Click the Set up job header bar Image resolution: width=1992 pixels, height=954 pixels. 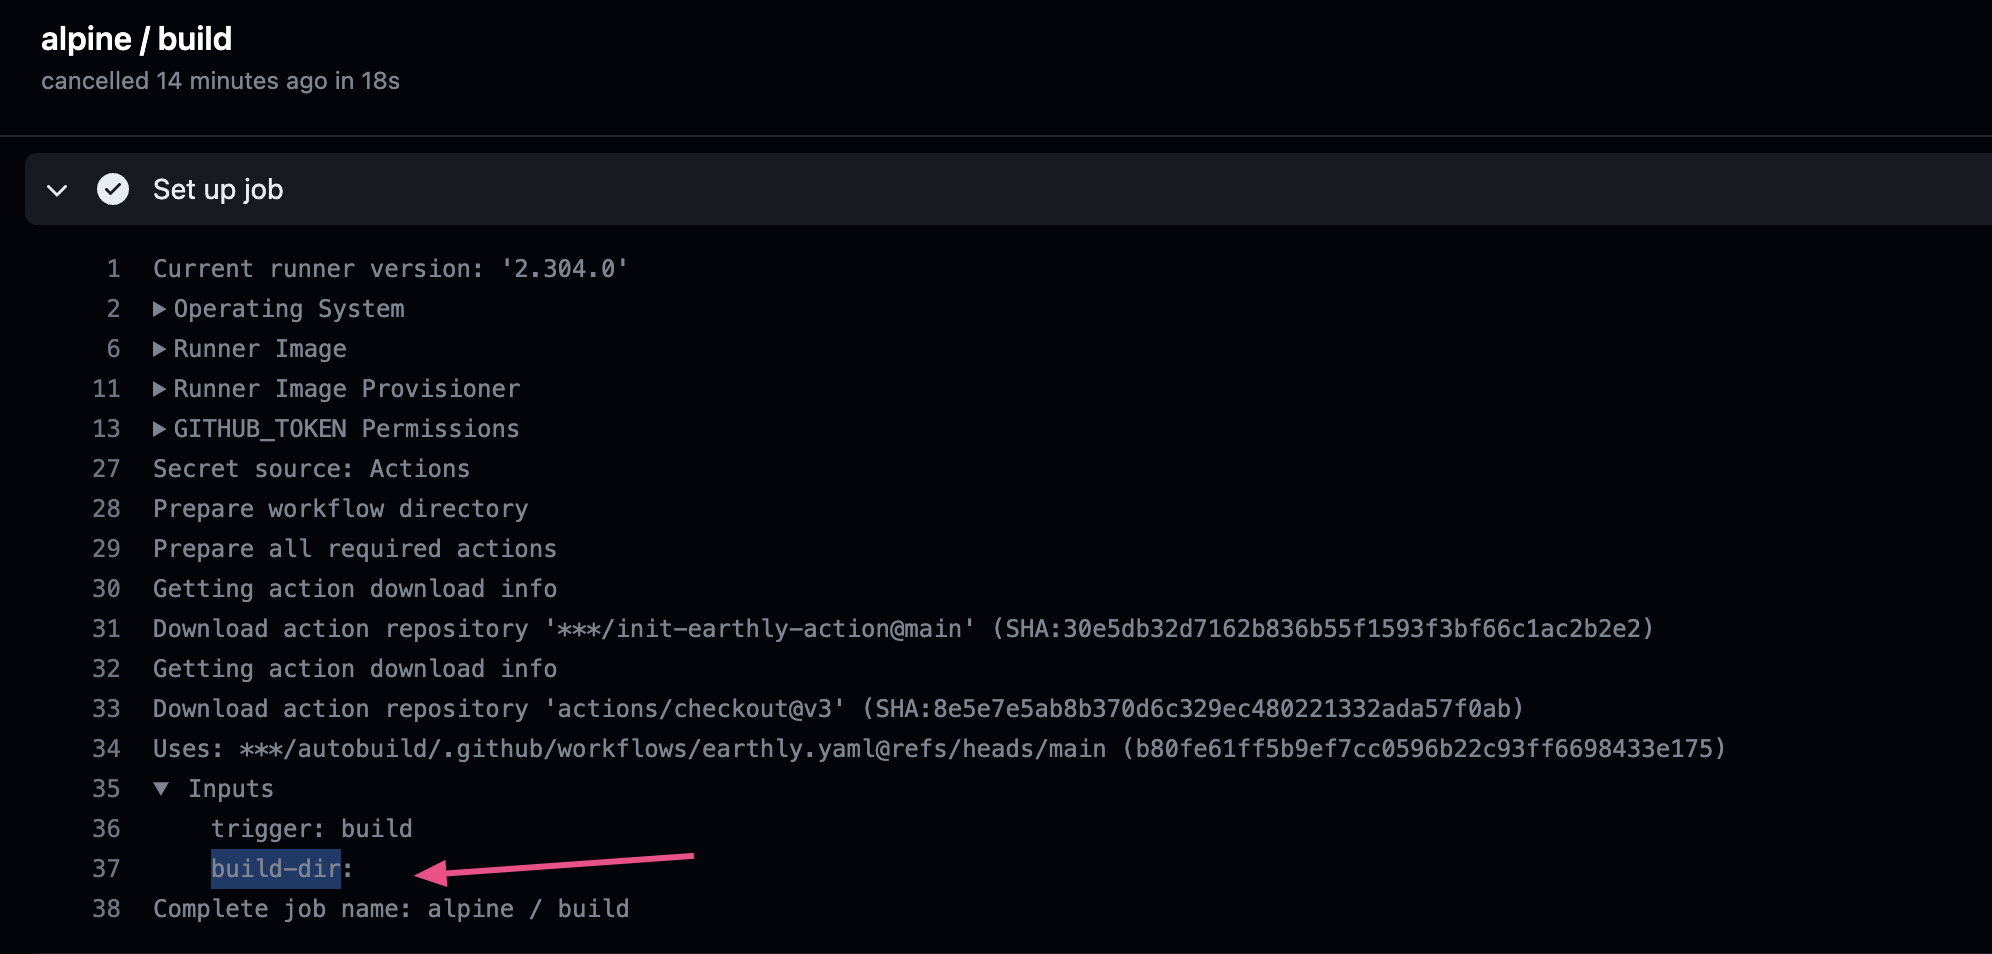pos(700,189)
